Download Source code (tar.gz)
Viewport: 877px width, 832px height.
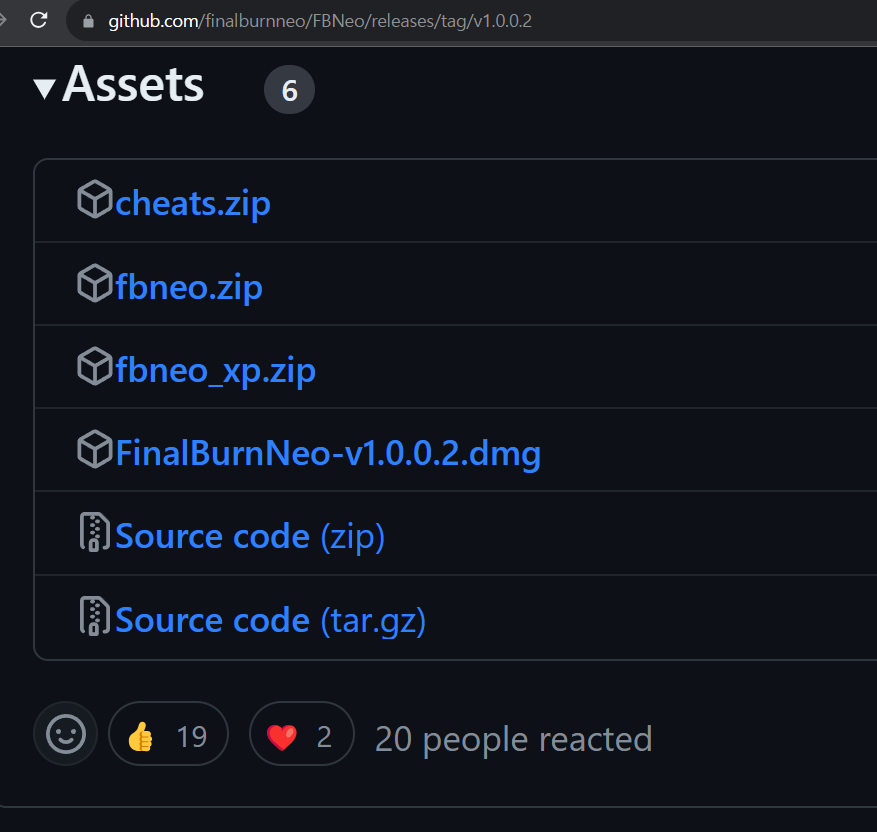pyautogui.click(x=271, y=620)
